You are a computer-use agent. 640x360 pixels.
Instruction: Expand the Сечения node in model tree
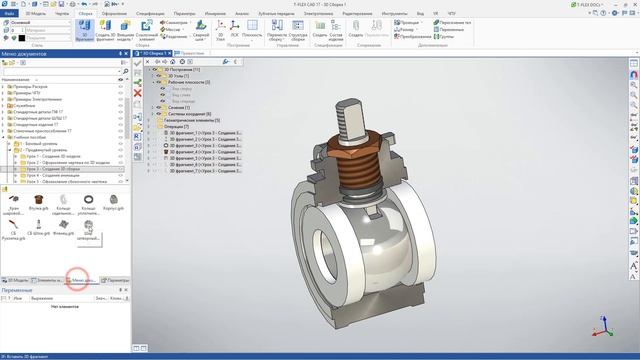pos(153,107)
